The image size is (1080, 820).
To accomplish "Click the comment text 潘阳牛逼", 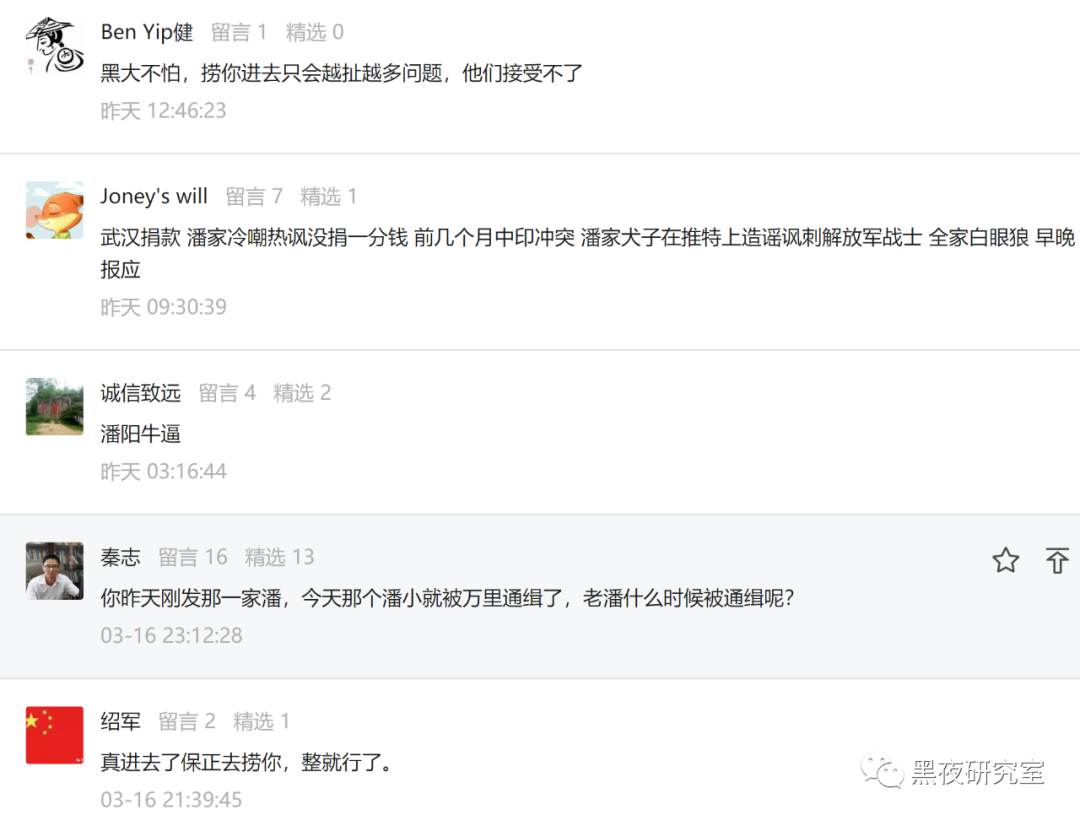I will [141, 434].
